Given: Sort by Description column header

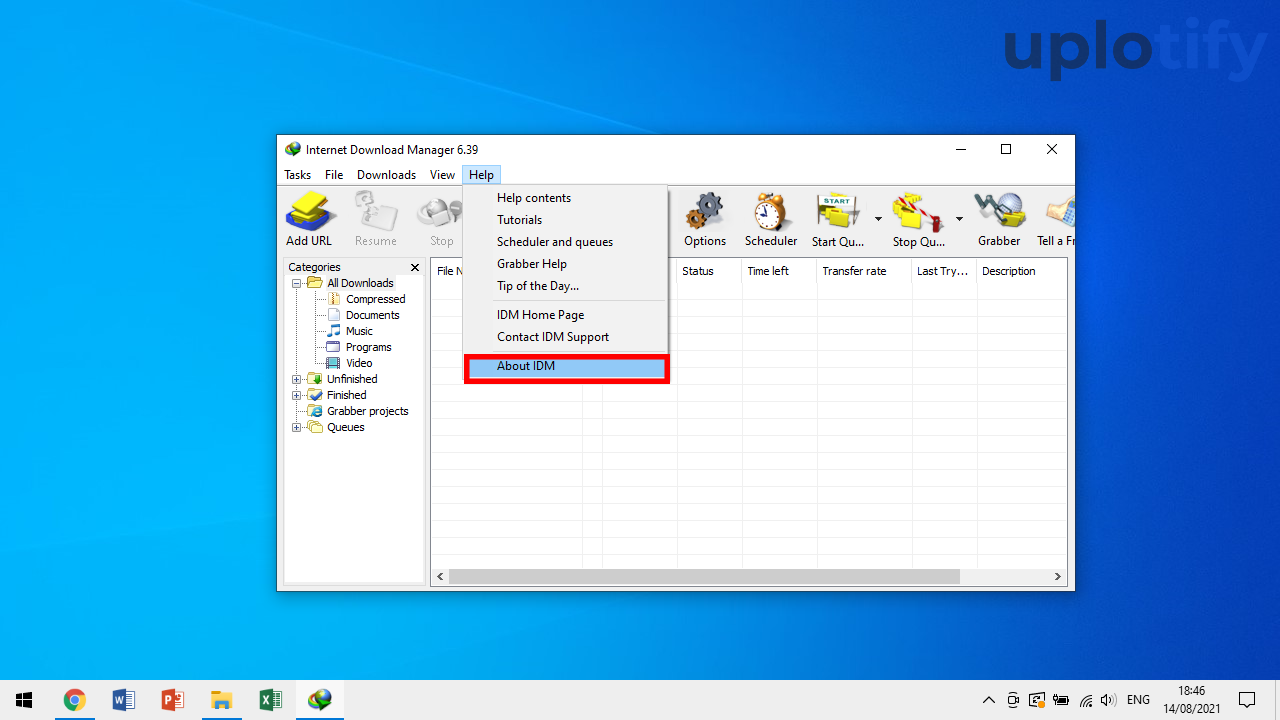Looking at the screenshot, I should click(1021, 271).
